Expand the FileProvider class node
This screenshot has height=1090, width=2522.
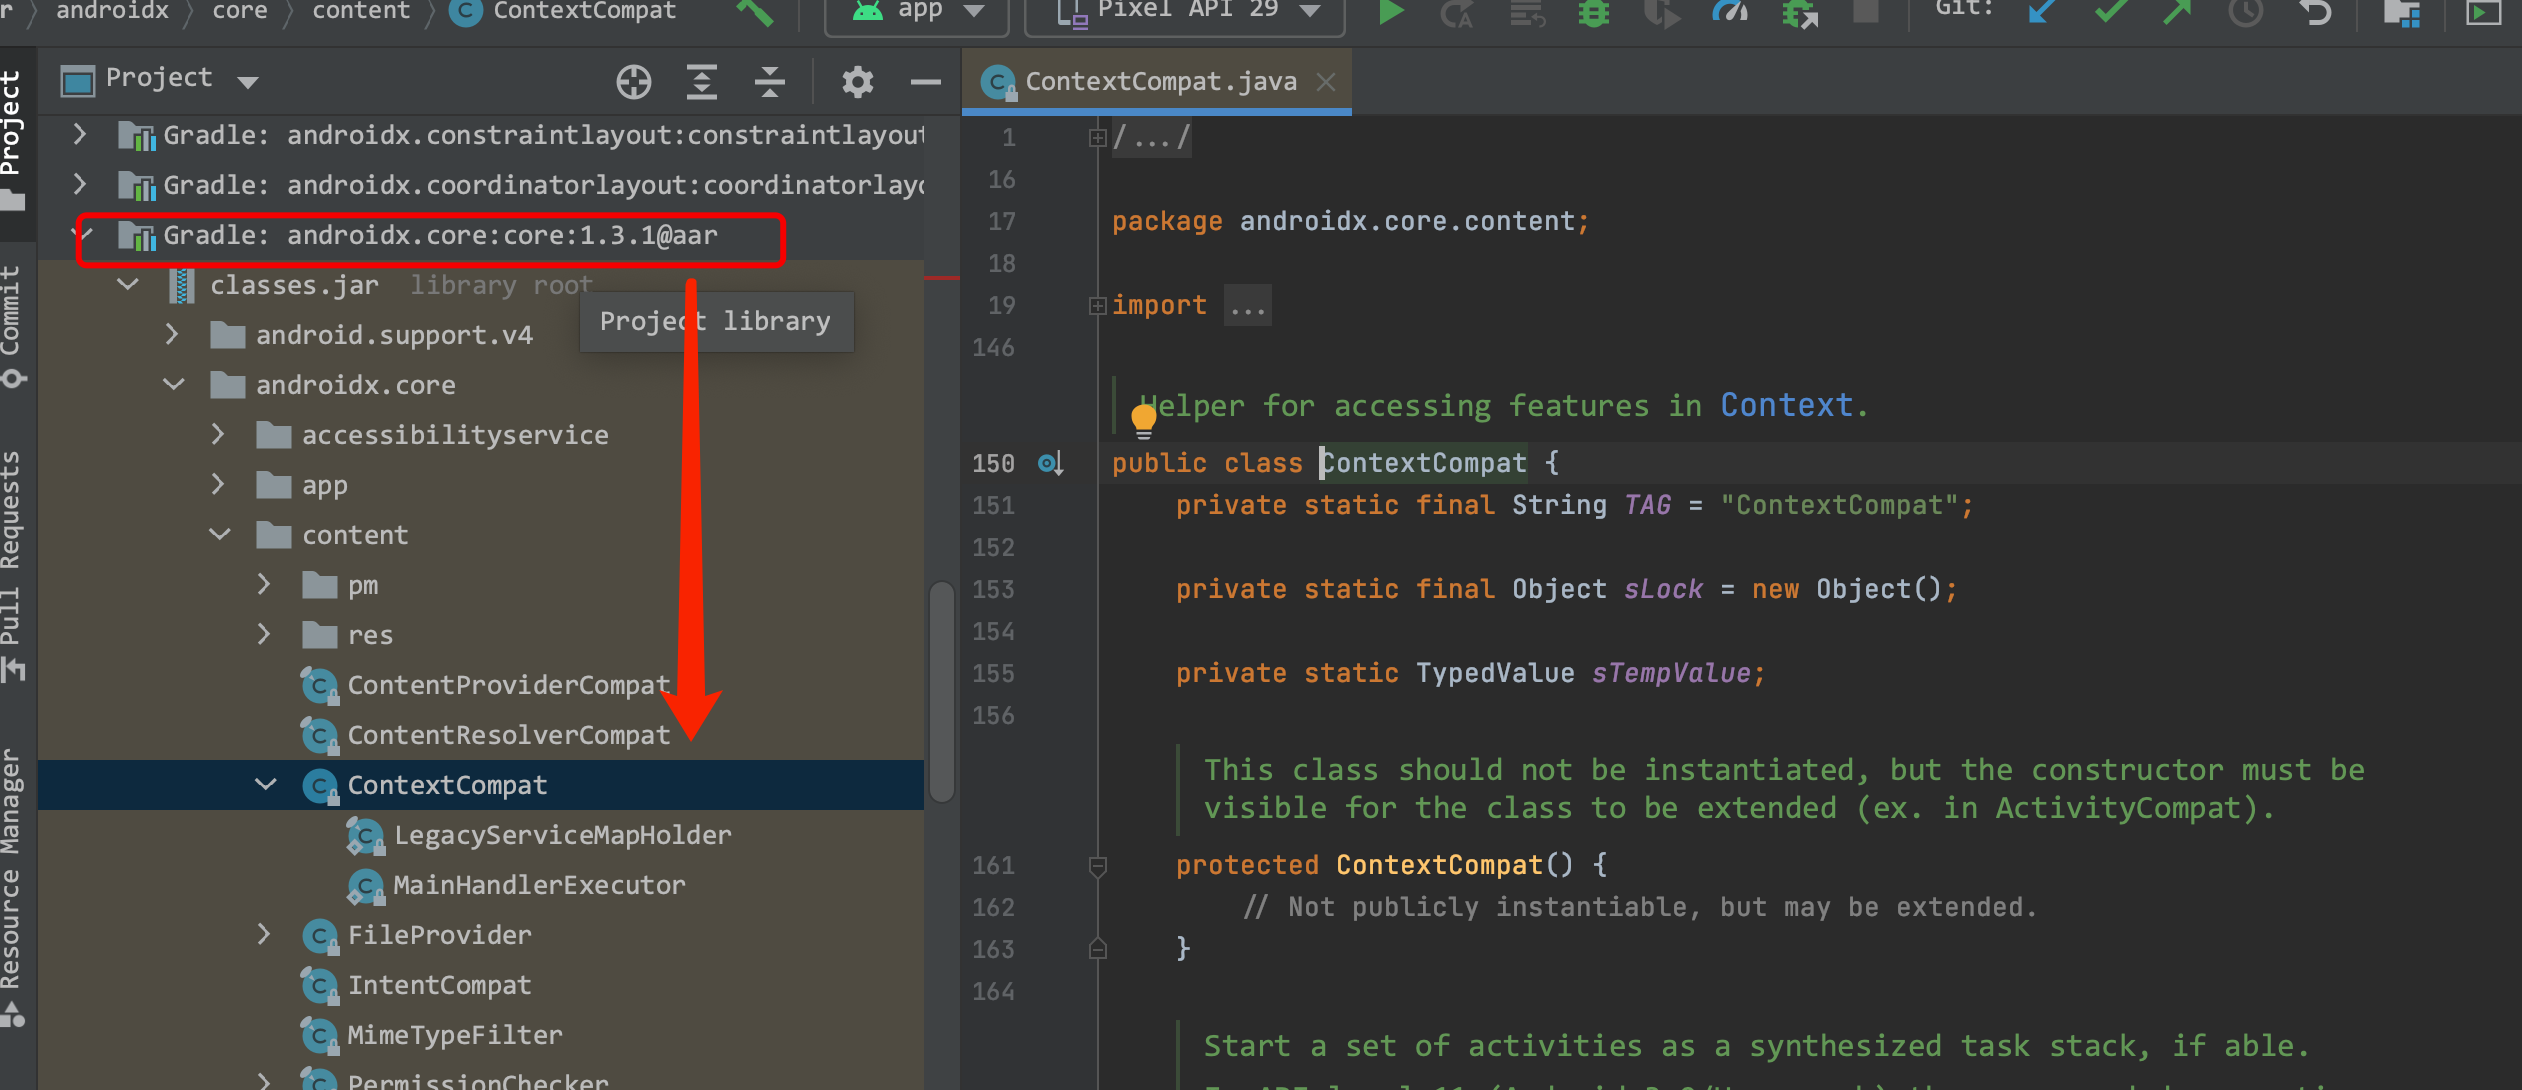264,935
